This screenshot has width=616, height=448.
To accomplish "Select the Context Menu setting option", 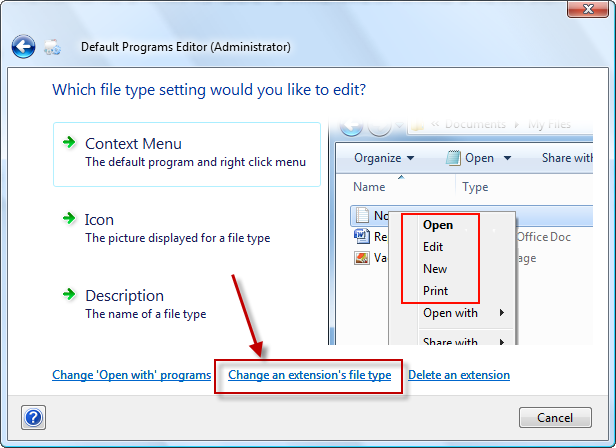I will coord(187,154).
